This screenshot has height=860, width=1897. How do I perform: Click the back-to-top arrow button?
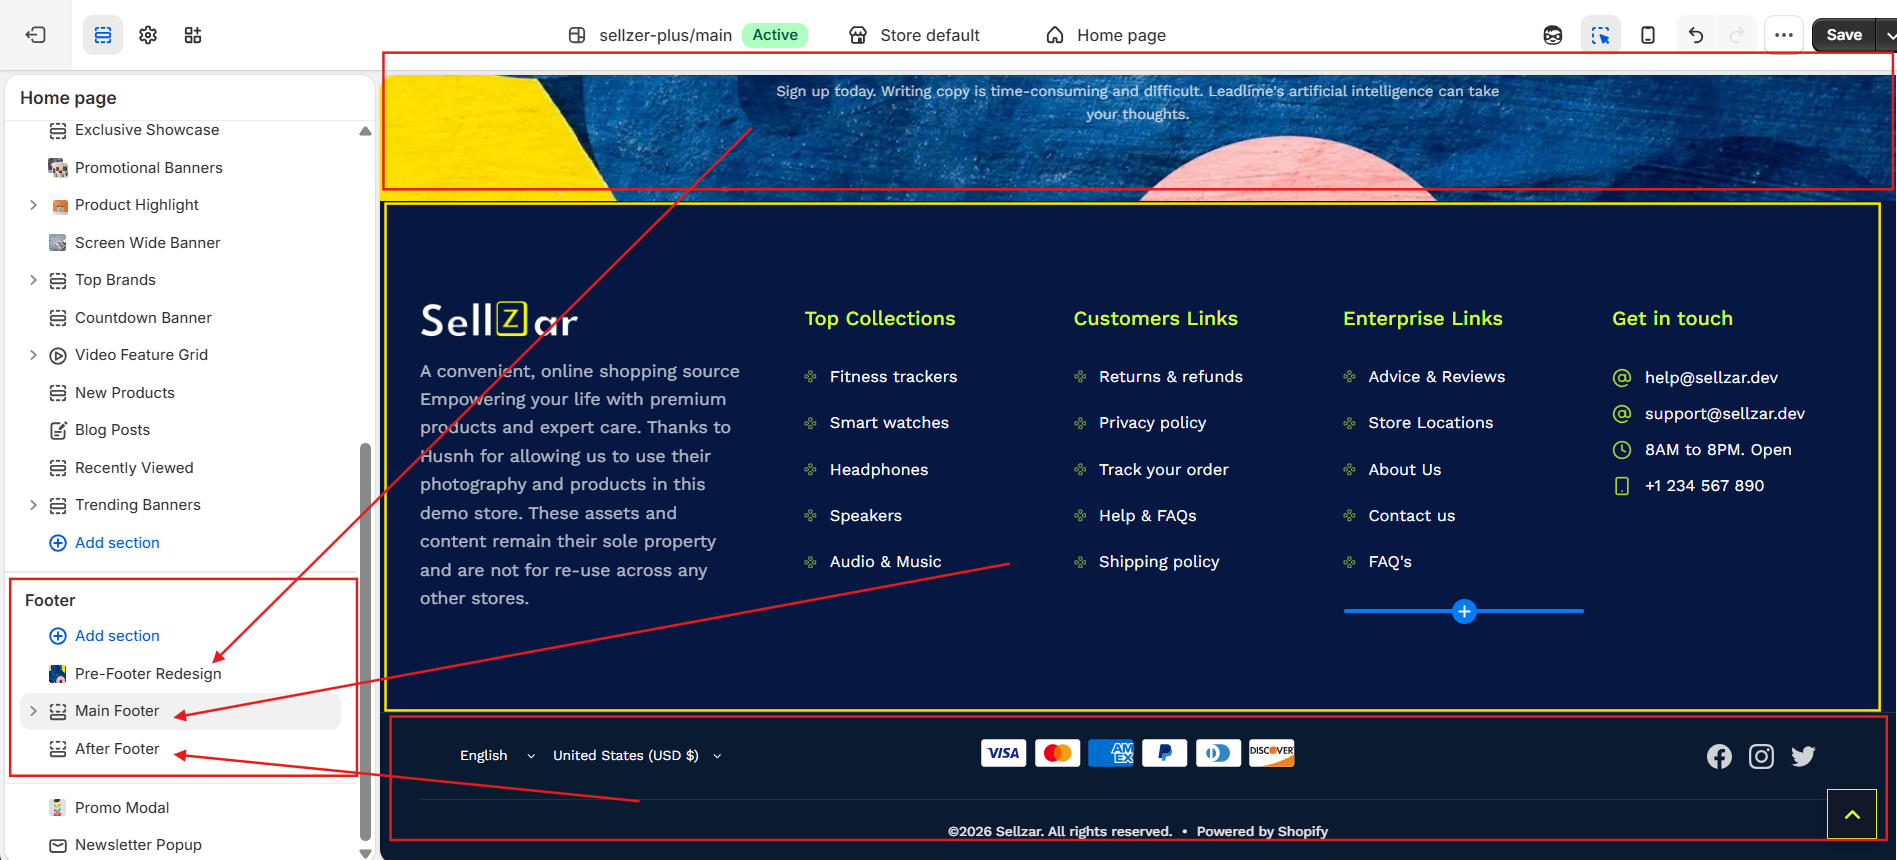click(x=1852, y=814)
